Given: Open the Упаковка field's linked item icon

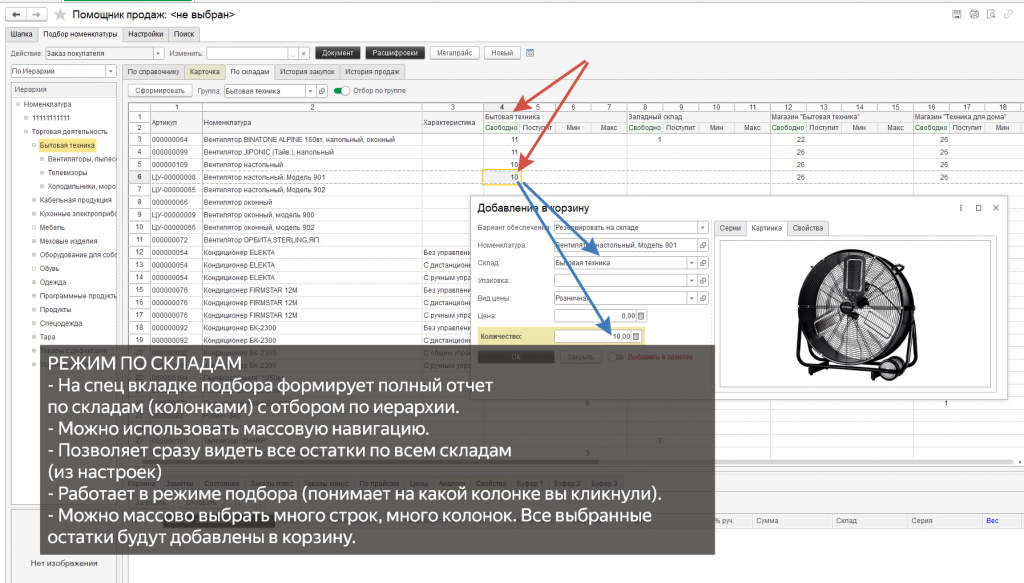Looking at the screenshot, I should [x=703, y=281].
